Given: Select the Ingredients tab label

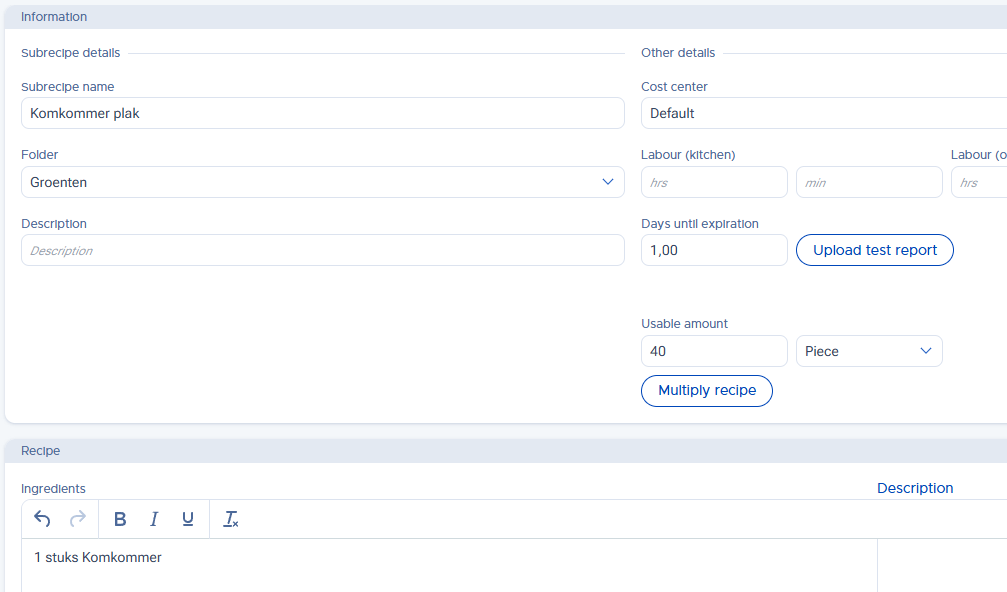Looking at the screenshot, I should (53, 489).
